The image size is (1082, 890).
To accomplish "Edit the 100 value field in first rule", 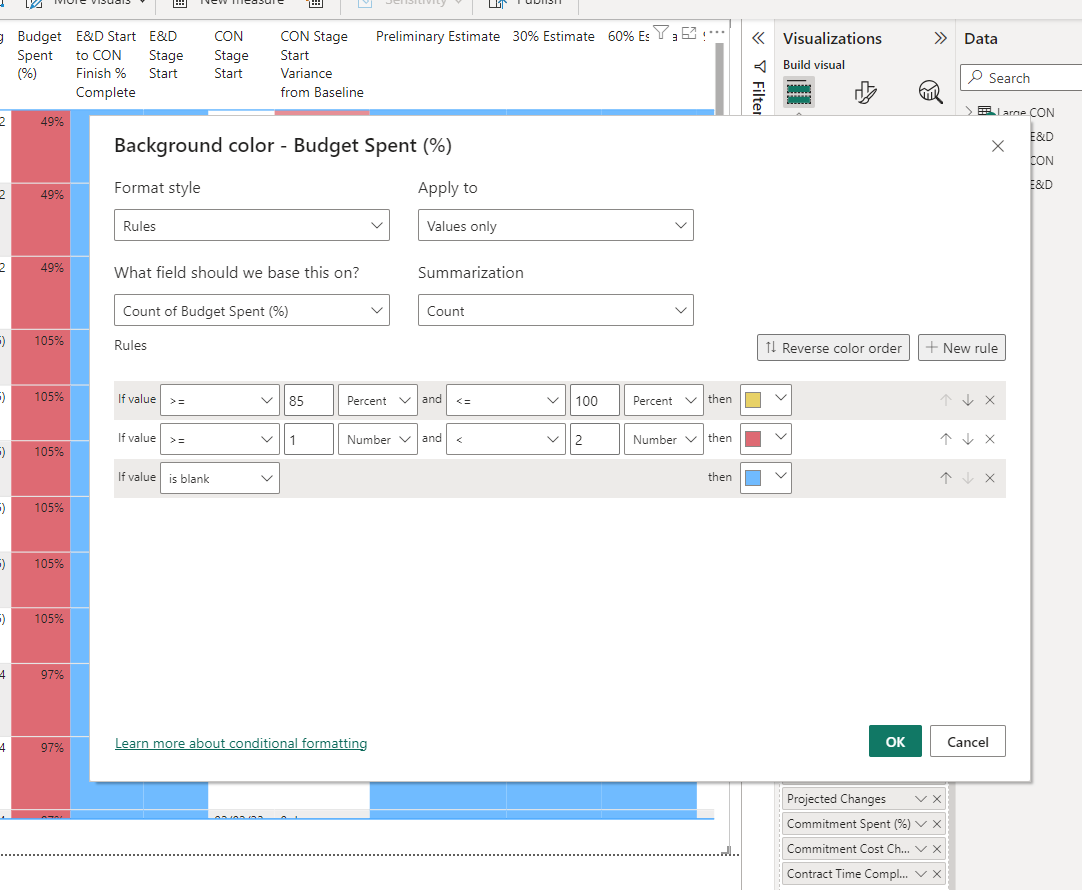I will [x=595, y=400].
